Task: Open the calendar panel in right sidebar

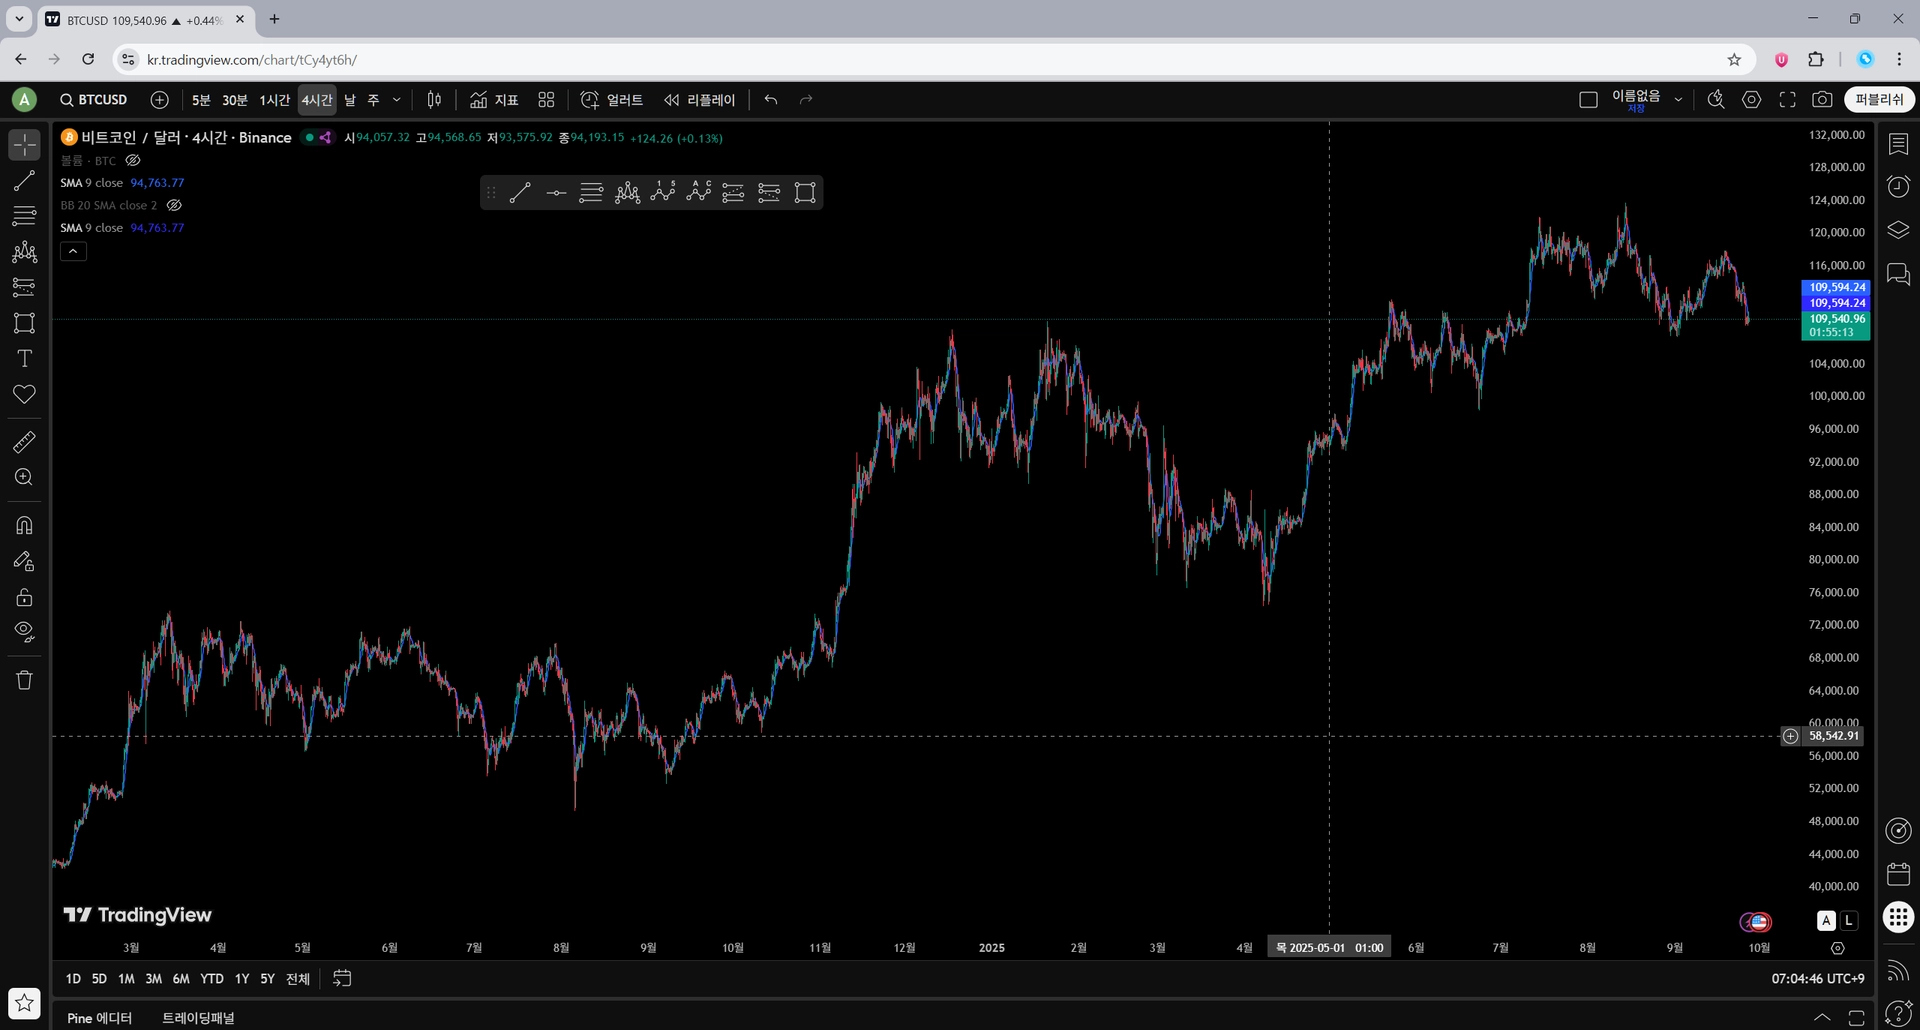Action: click(x=1898, y=874)
